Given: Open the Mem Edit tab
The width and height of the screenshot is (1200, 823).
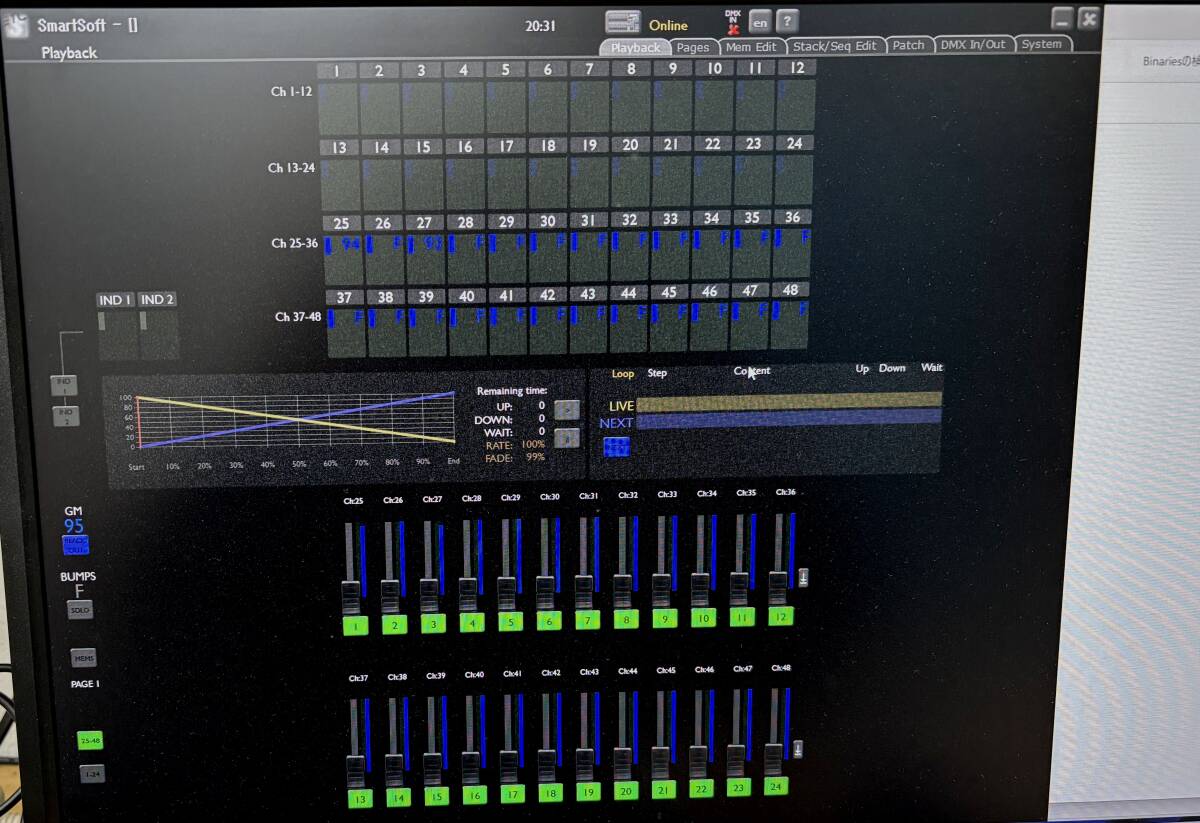Looking at the screenshot, I should pyautogui.click(x=751, y=47).
